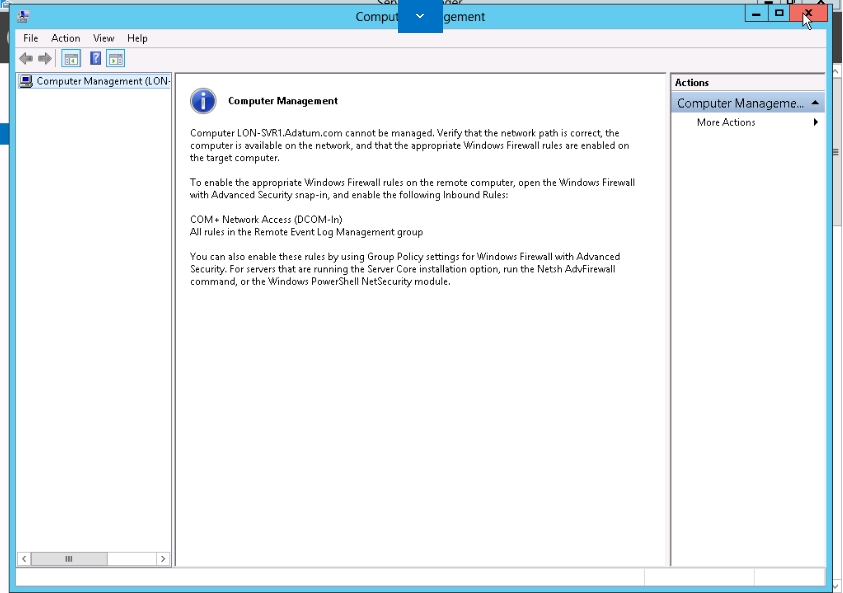Toggle Show/Hide Action Pane toolbar icon
The width and height of the screenshot is (843, 593).
[116, 59]
